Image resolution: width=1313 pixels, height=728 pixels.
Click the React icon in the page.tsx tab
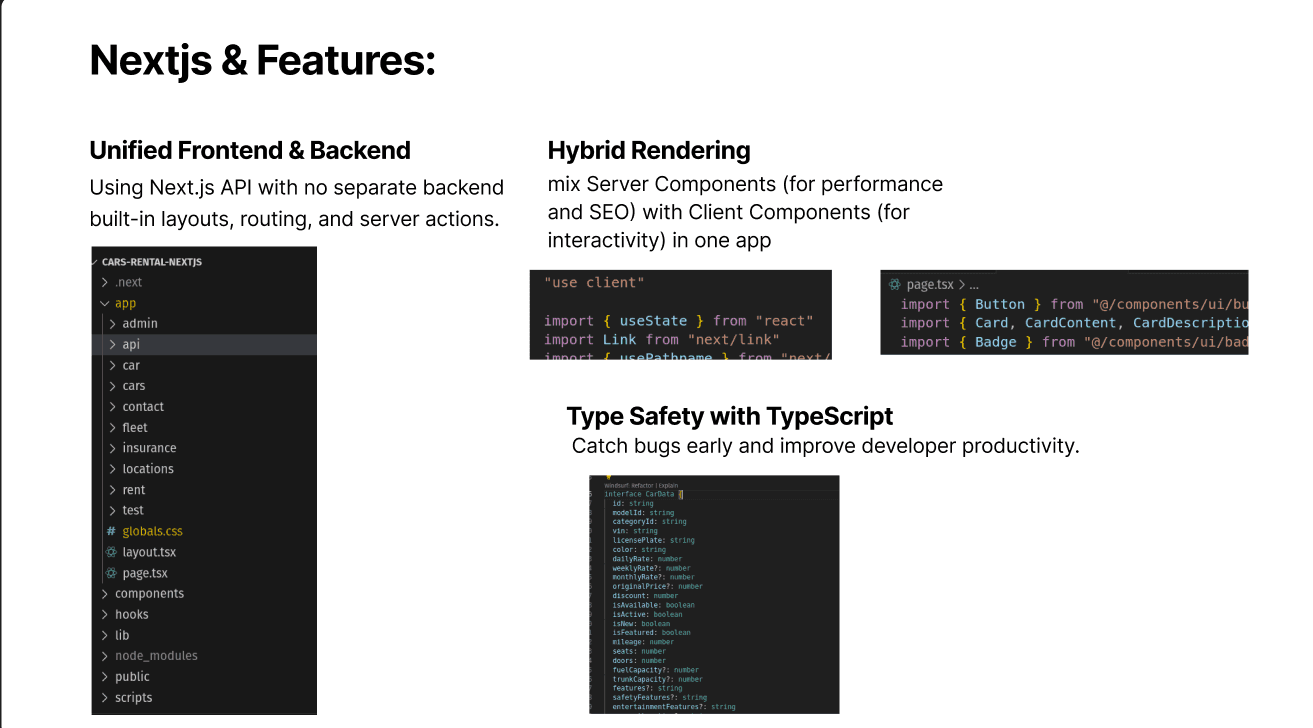tap(895, 285)
